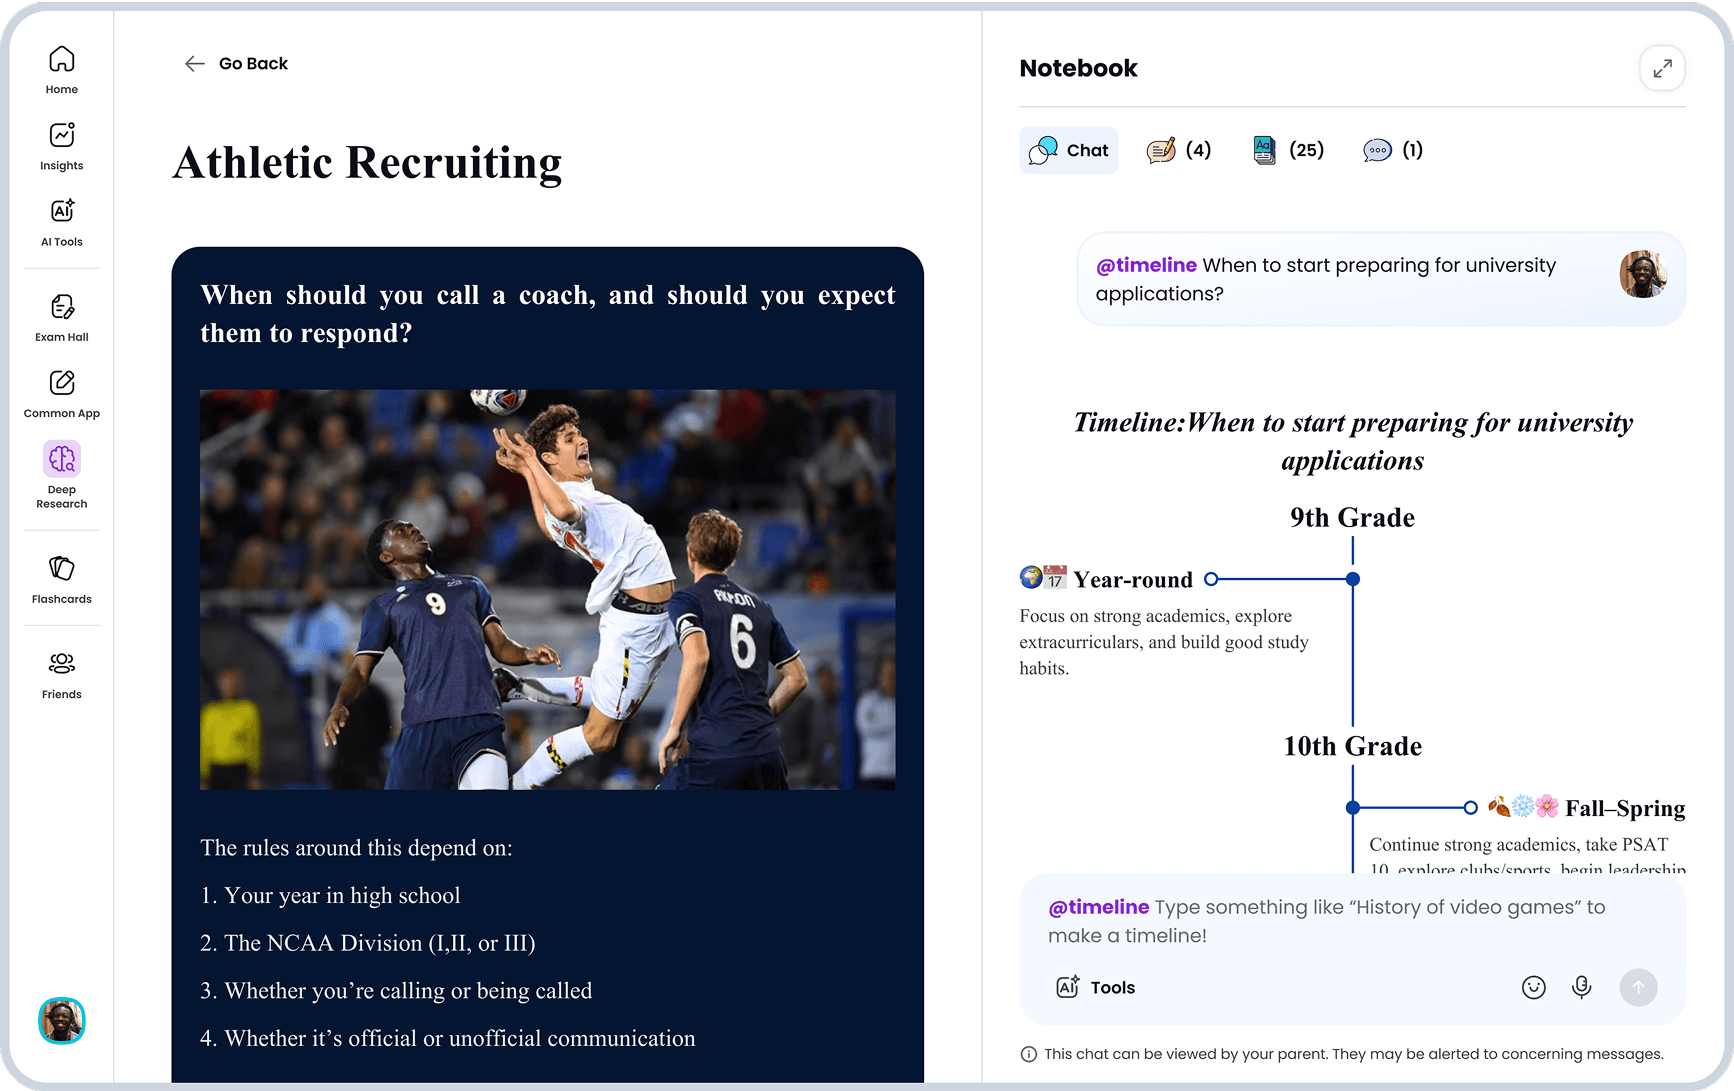Expand the Notebook panel to fullscreen
1734x1091 pixels.
[x=1662, y=69]
